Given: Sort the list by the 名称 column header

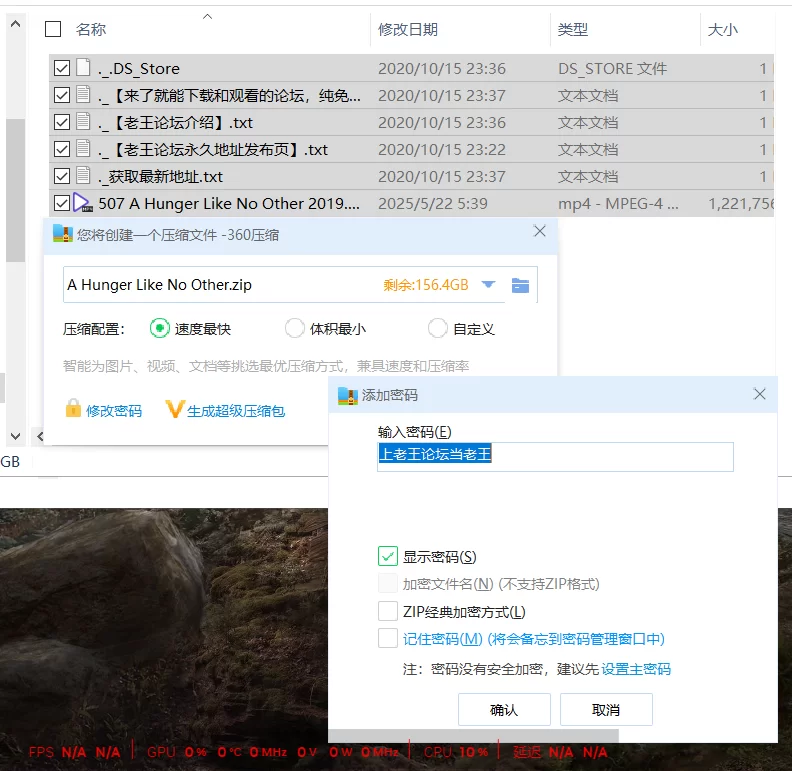Looking at the screenshot, I should pos(91,29).
